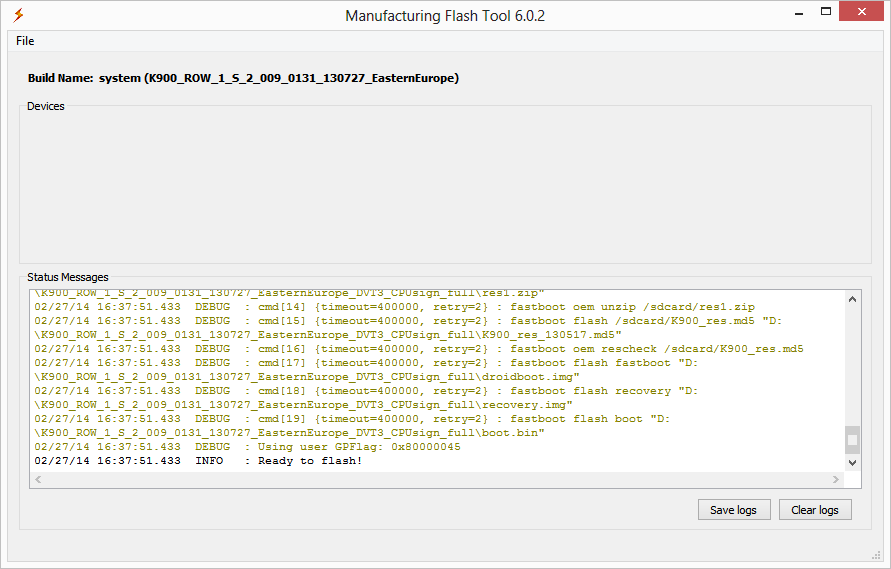891x569 pixels.
Task: Click the lightning bolt app icon
Action: point(18,15)
